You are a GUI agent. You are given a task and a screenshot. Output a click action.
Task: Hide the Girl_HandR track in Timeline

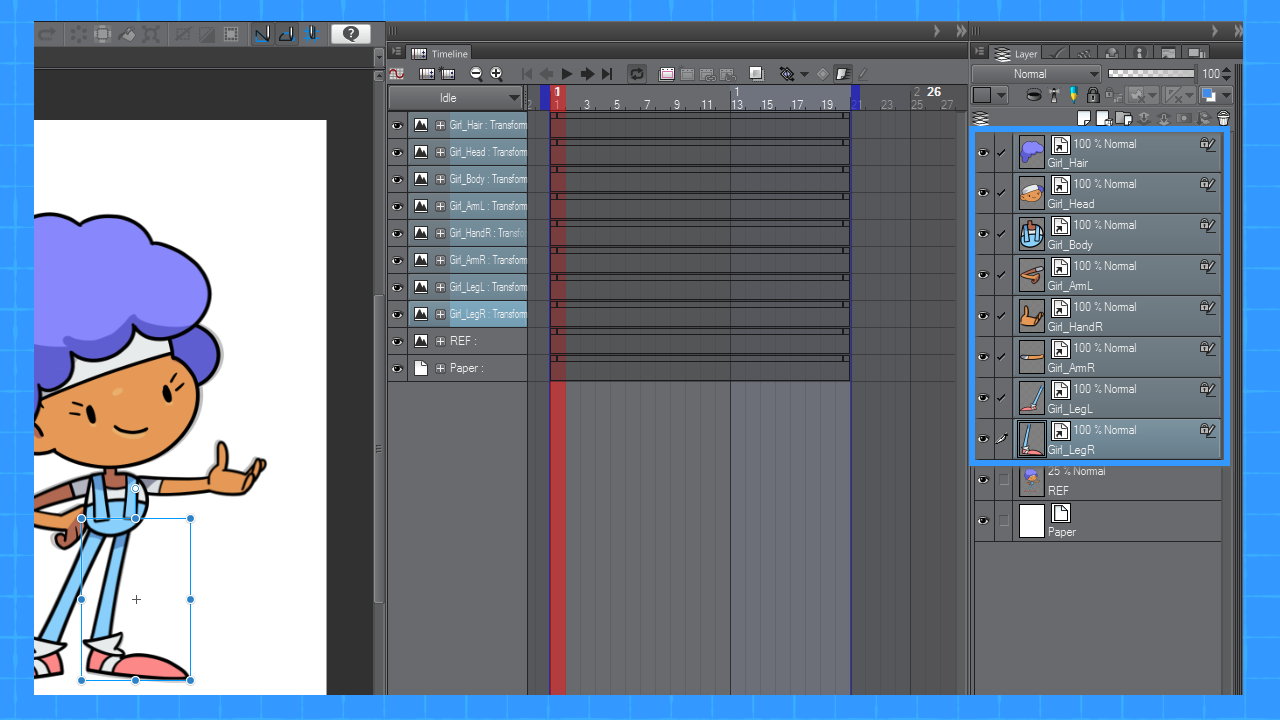click(397, 233)
